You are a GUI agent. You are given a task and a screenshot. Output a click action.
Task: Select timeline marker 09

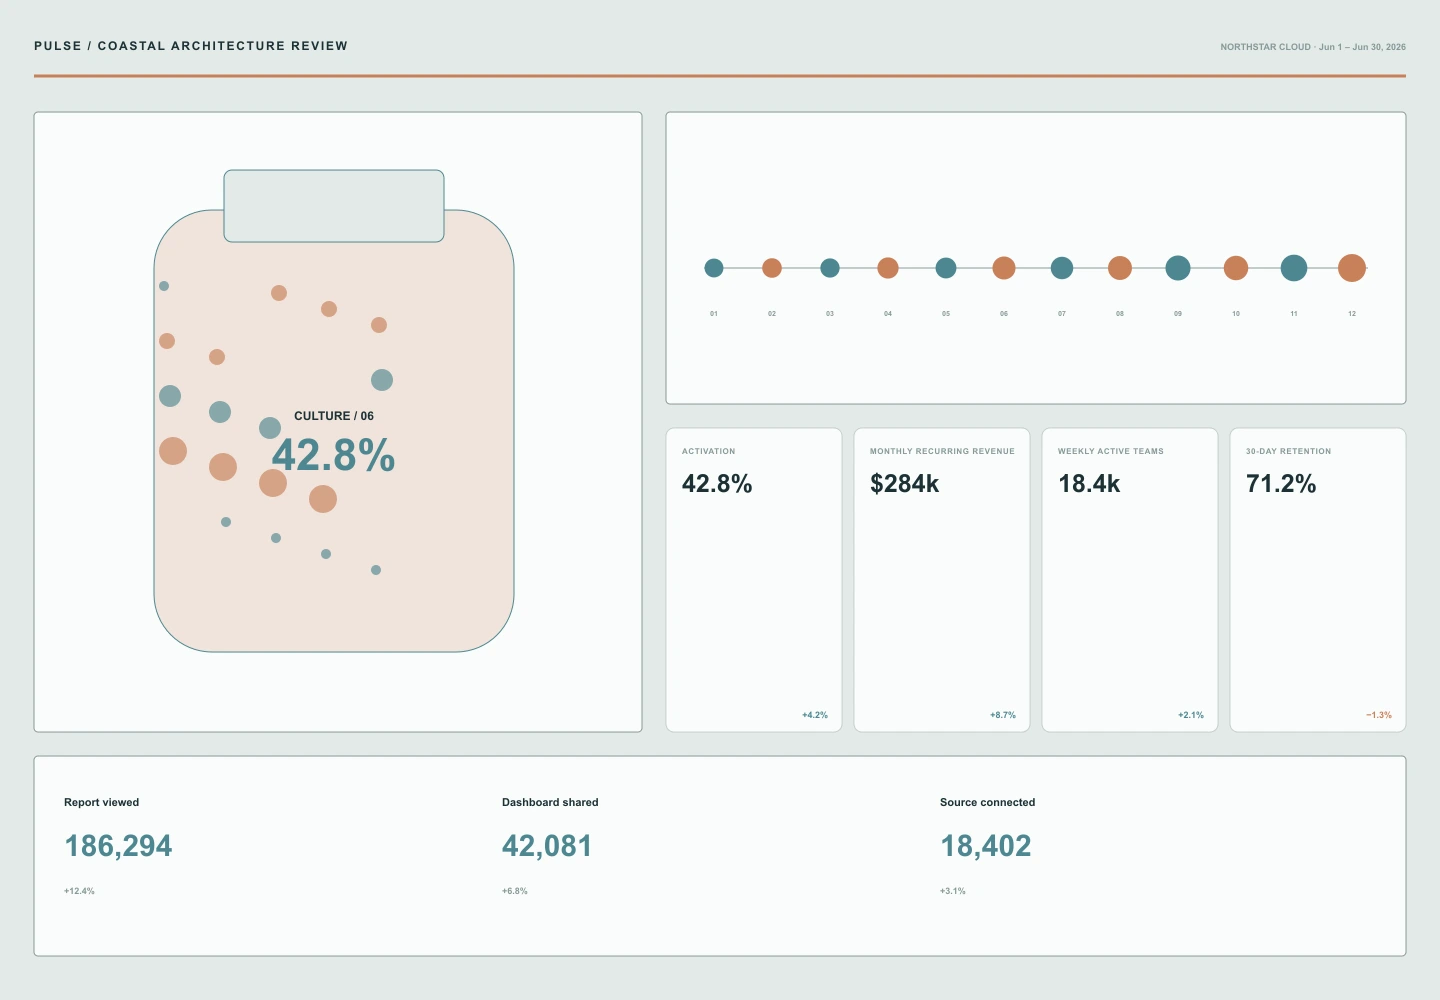[1178, 268]
